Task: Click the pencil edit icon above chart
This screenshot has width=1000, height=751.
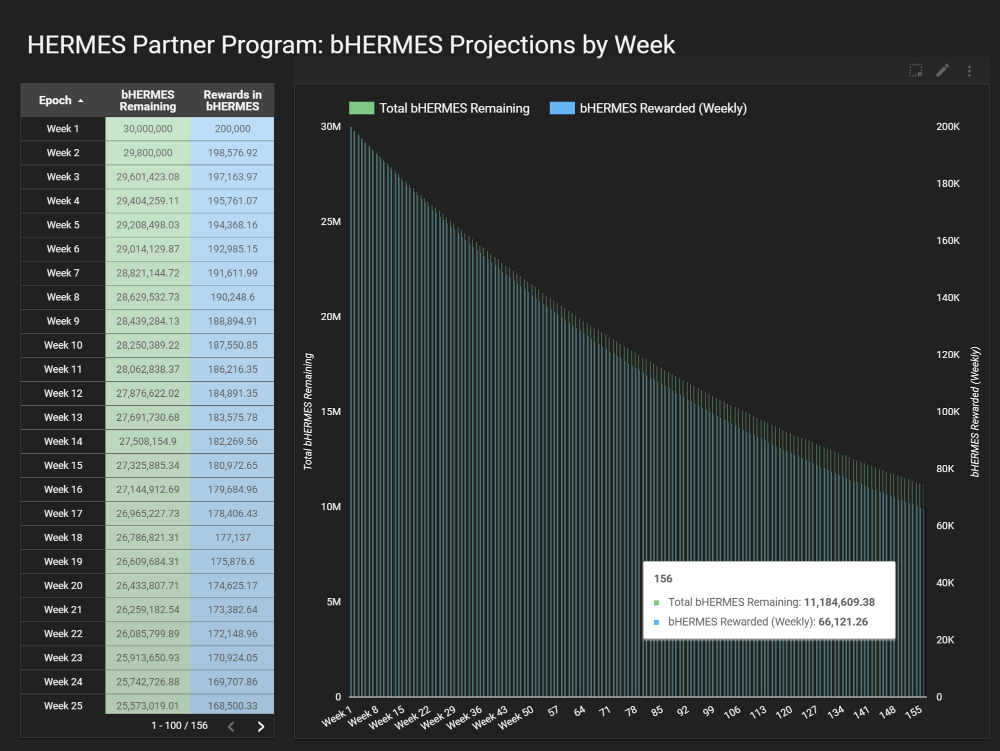Action: pyautogui.click(x=942, y=70)
